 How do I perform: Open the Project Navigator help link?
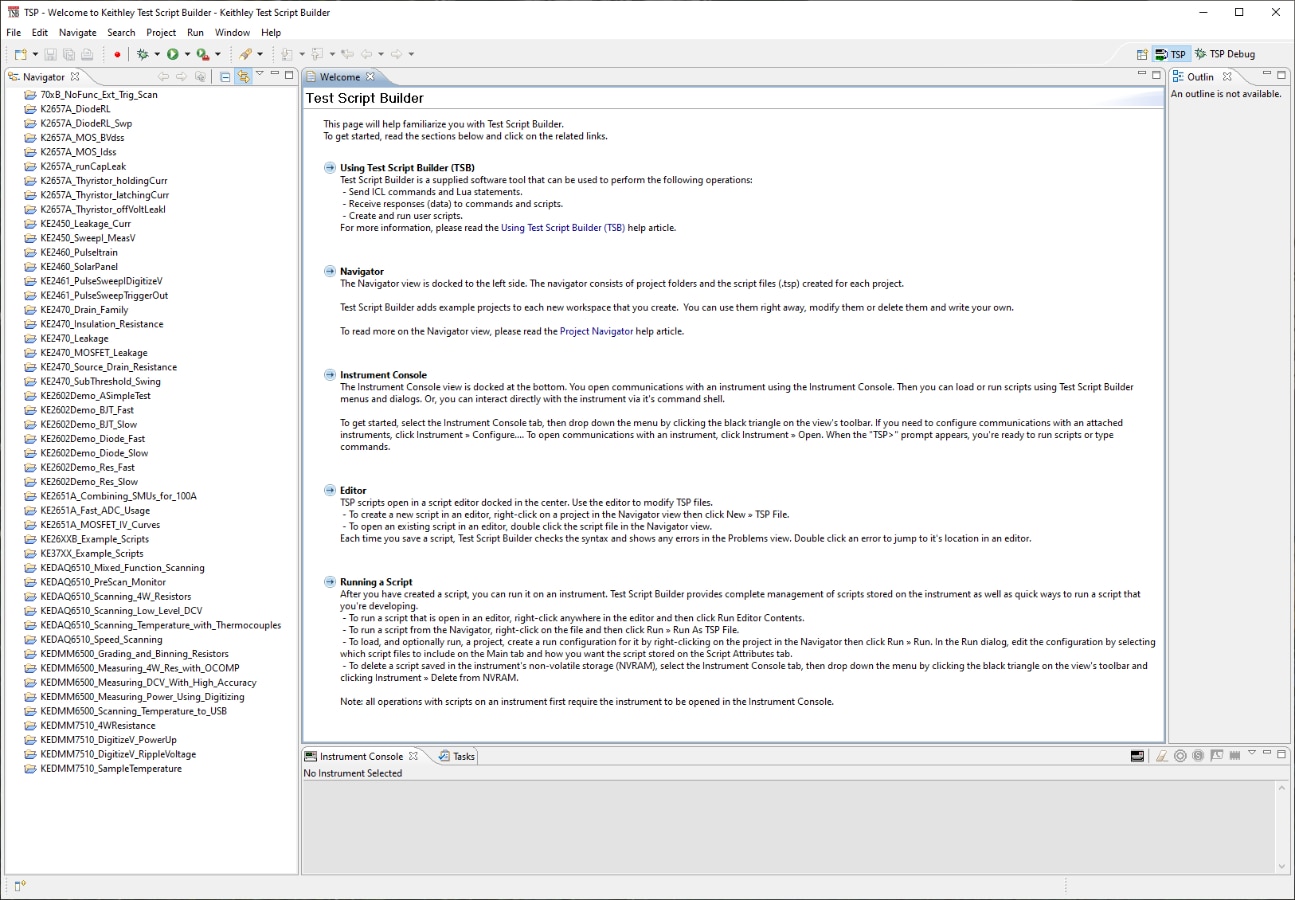pos(596,331)
